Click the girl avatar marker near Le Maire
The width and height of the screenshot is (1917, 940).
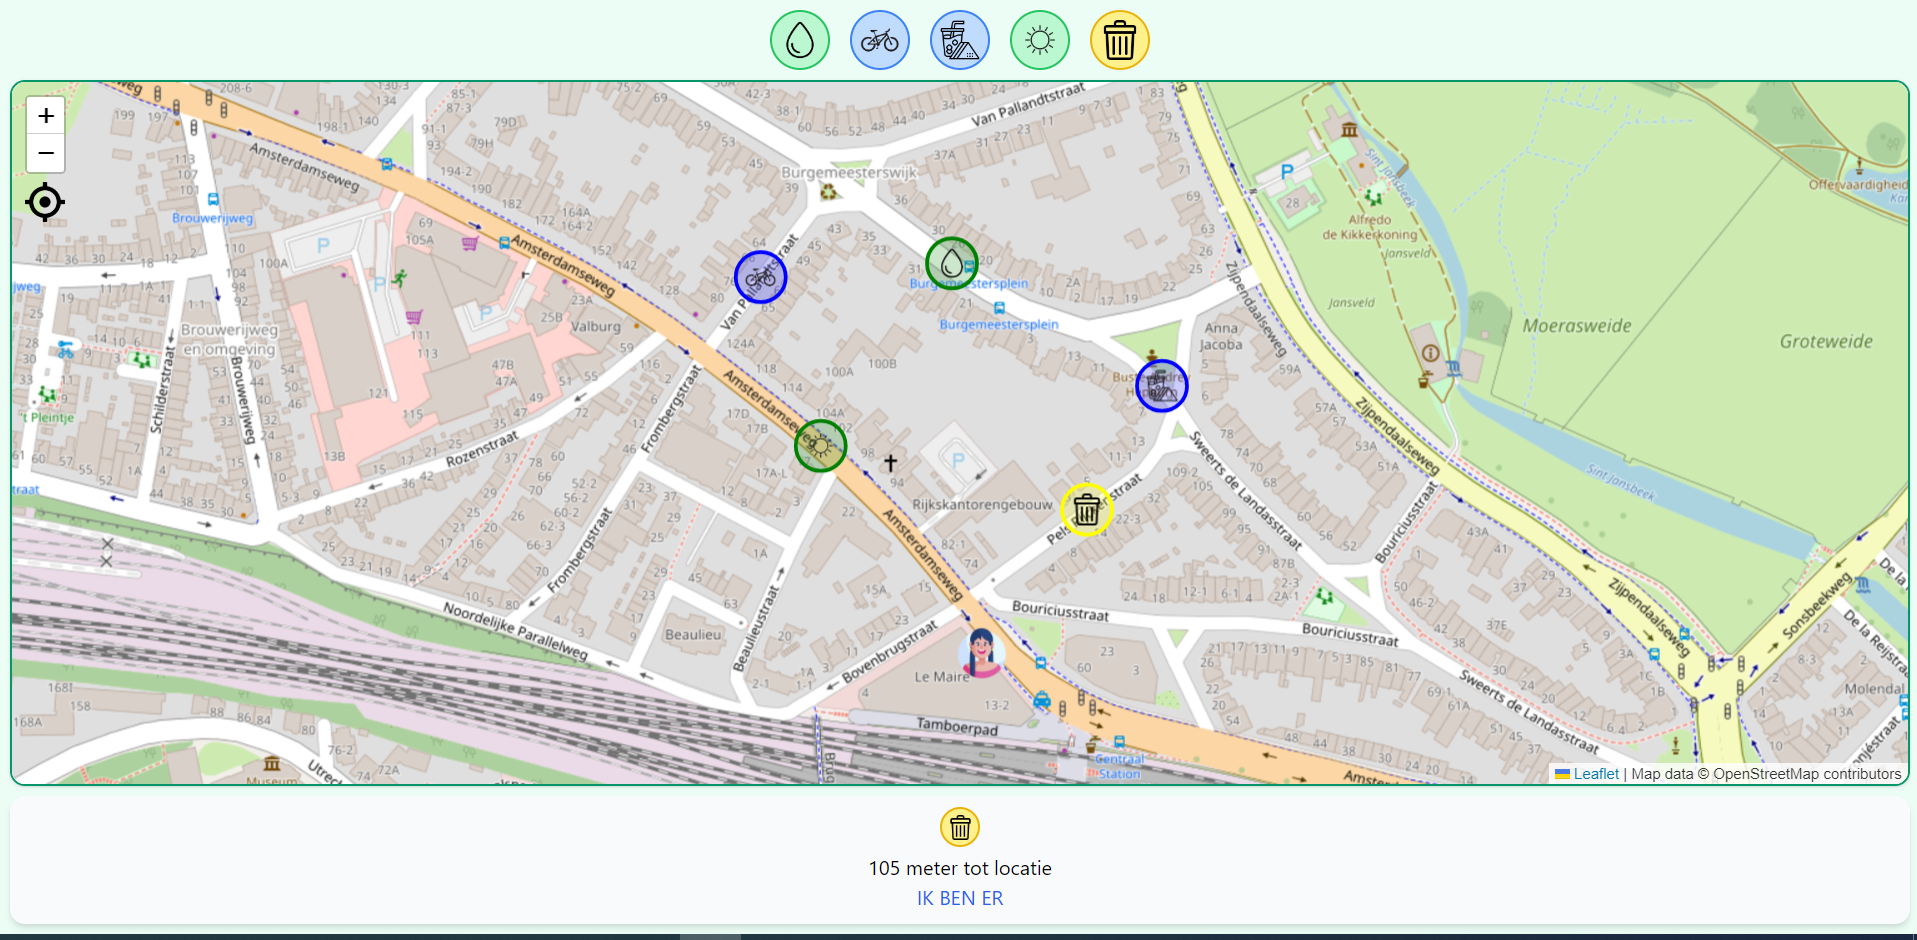[x=981, y=653]
